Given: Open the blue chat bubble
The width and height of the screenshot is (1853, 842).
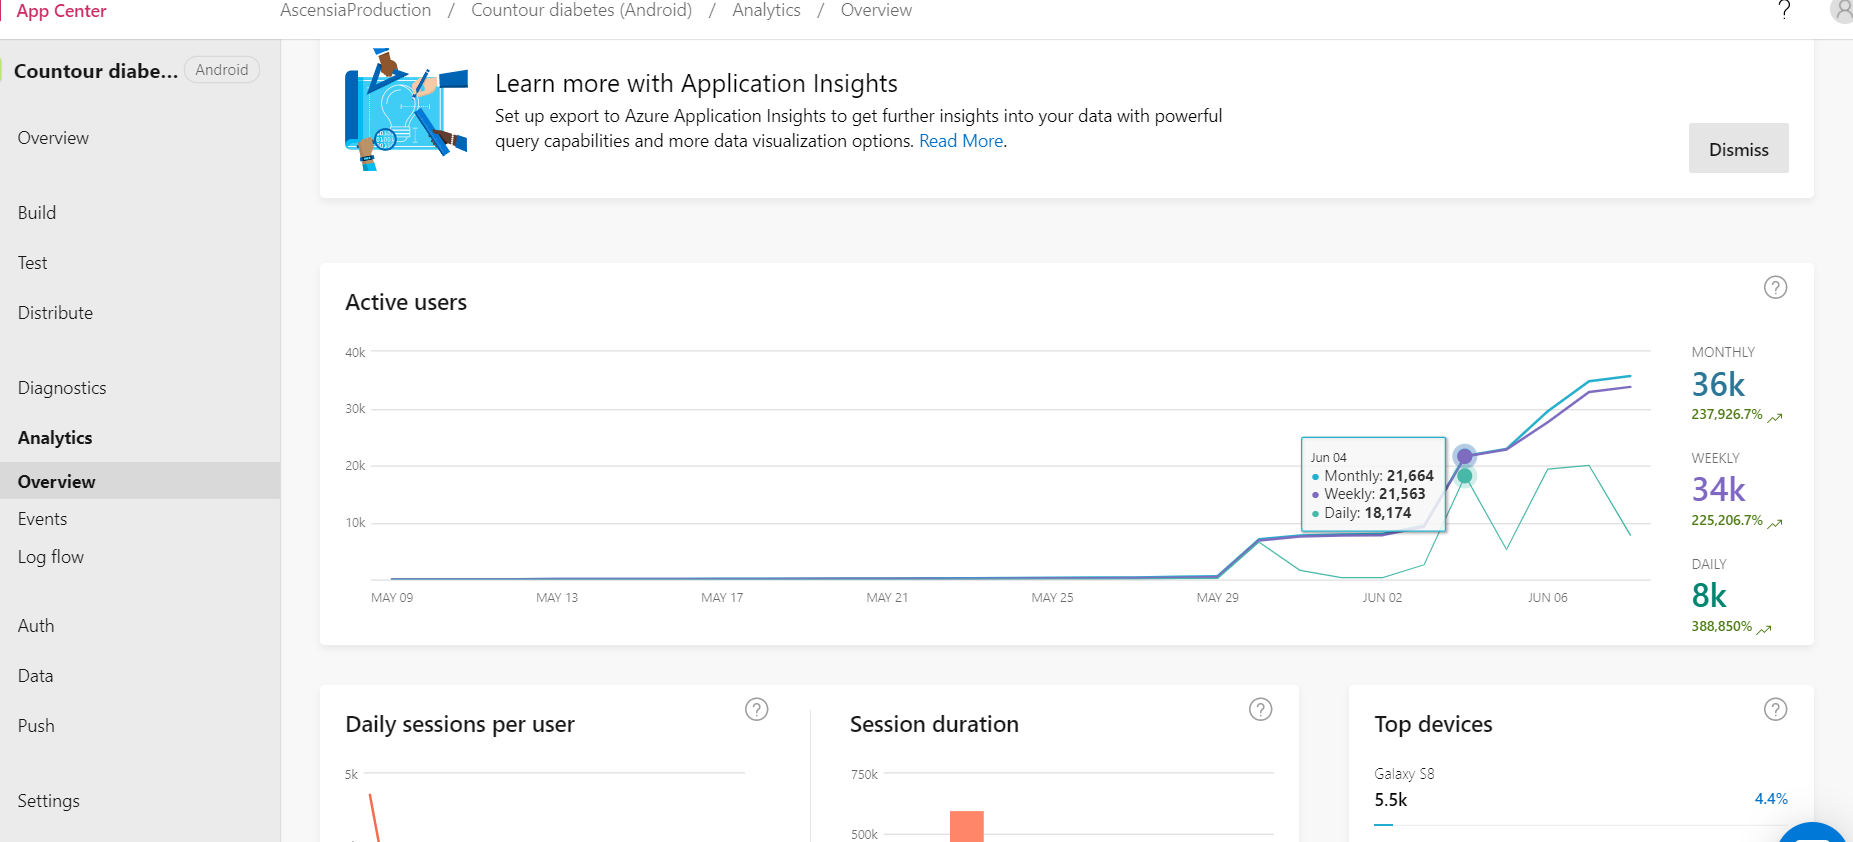Looking at the screenshot, I should [1813, 832].
